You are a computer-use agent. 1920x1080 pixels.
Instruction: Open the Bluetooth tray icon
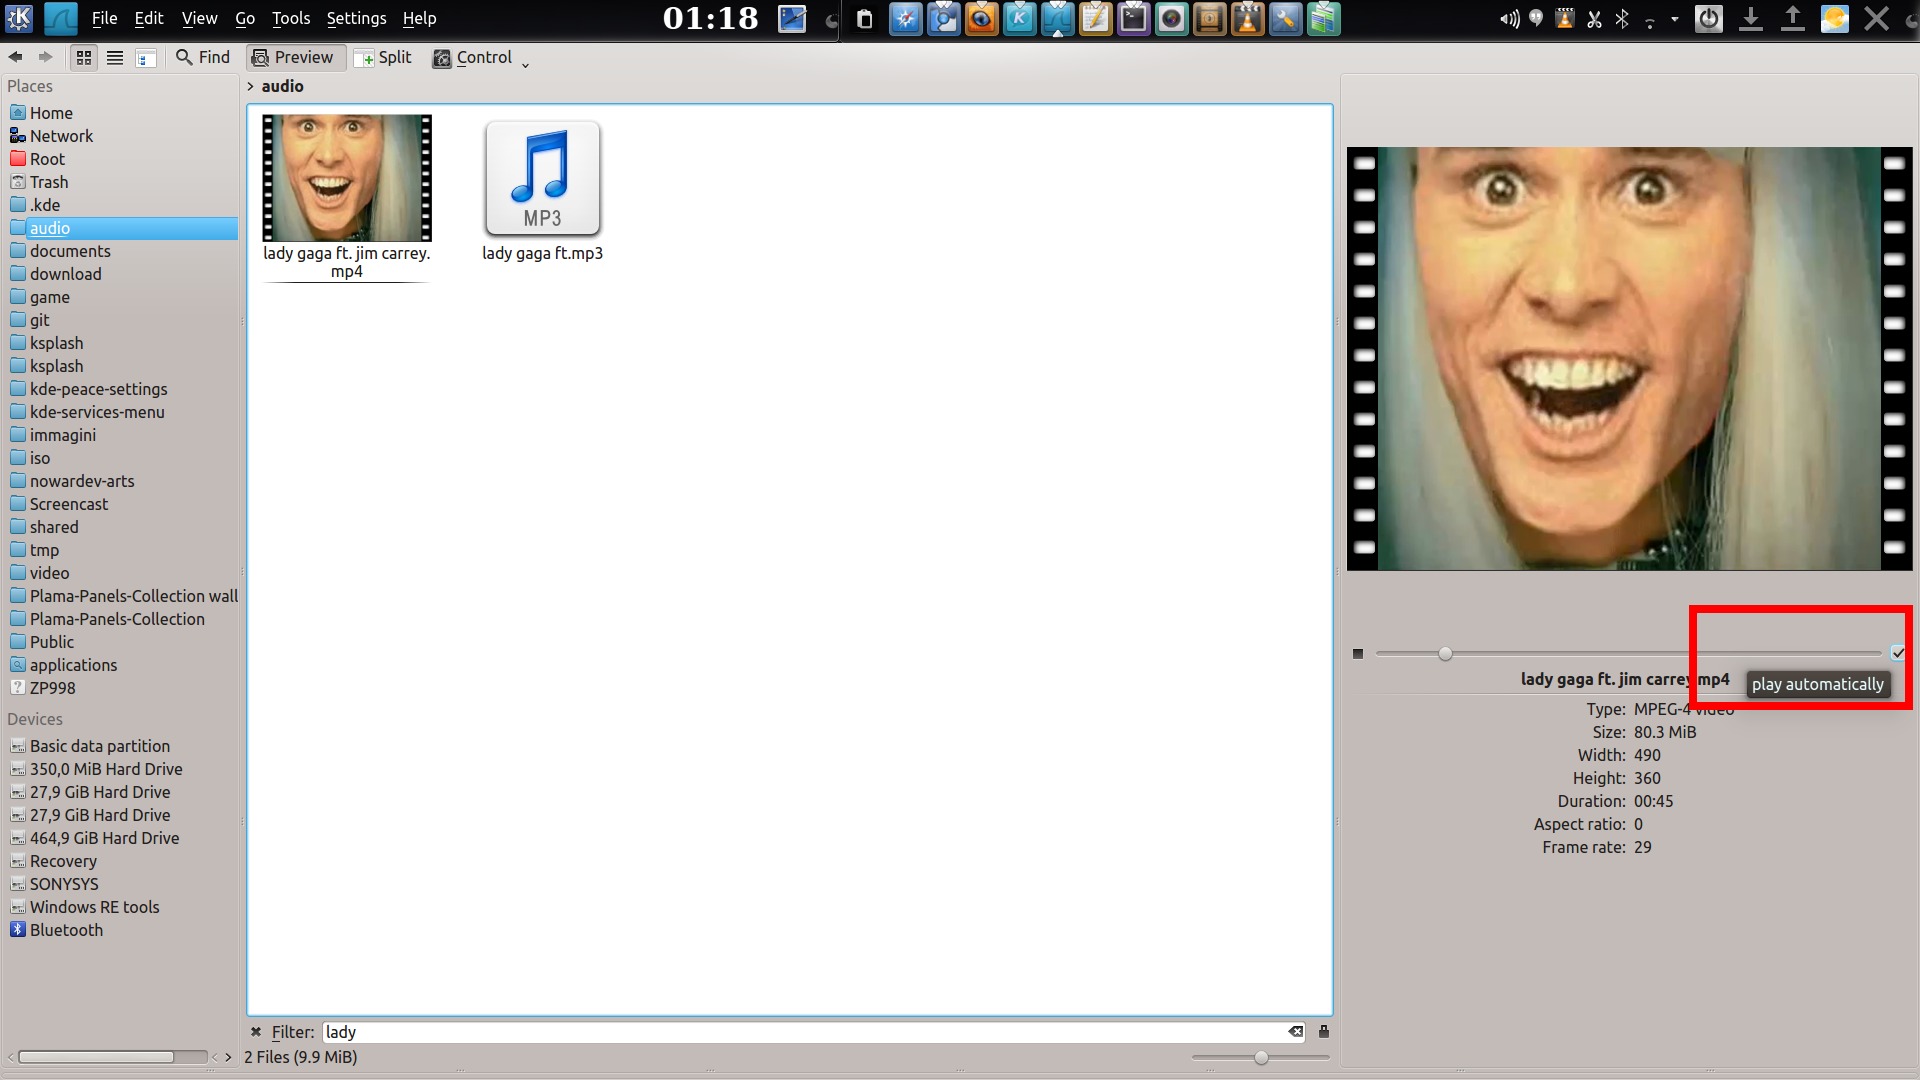click(1622, 19)
